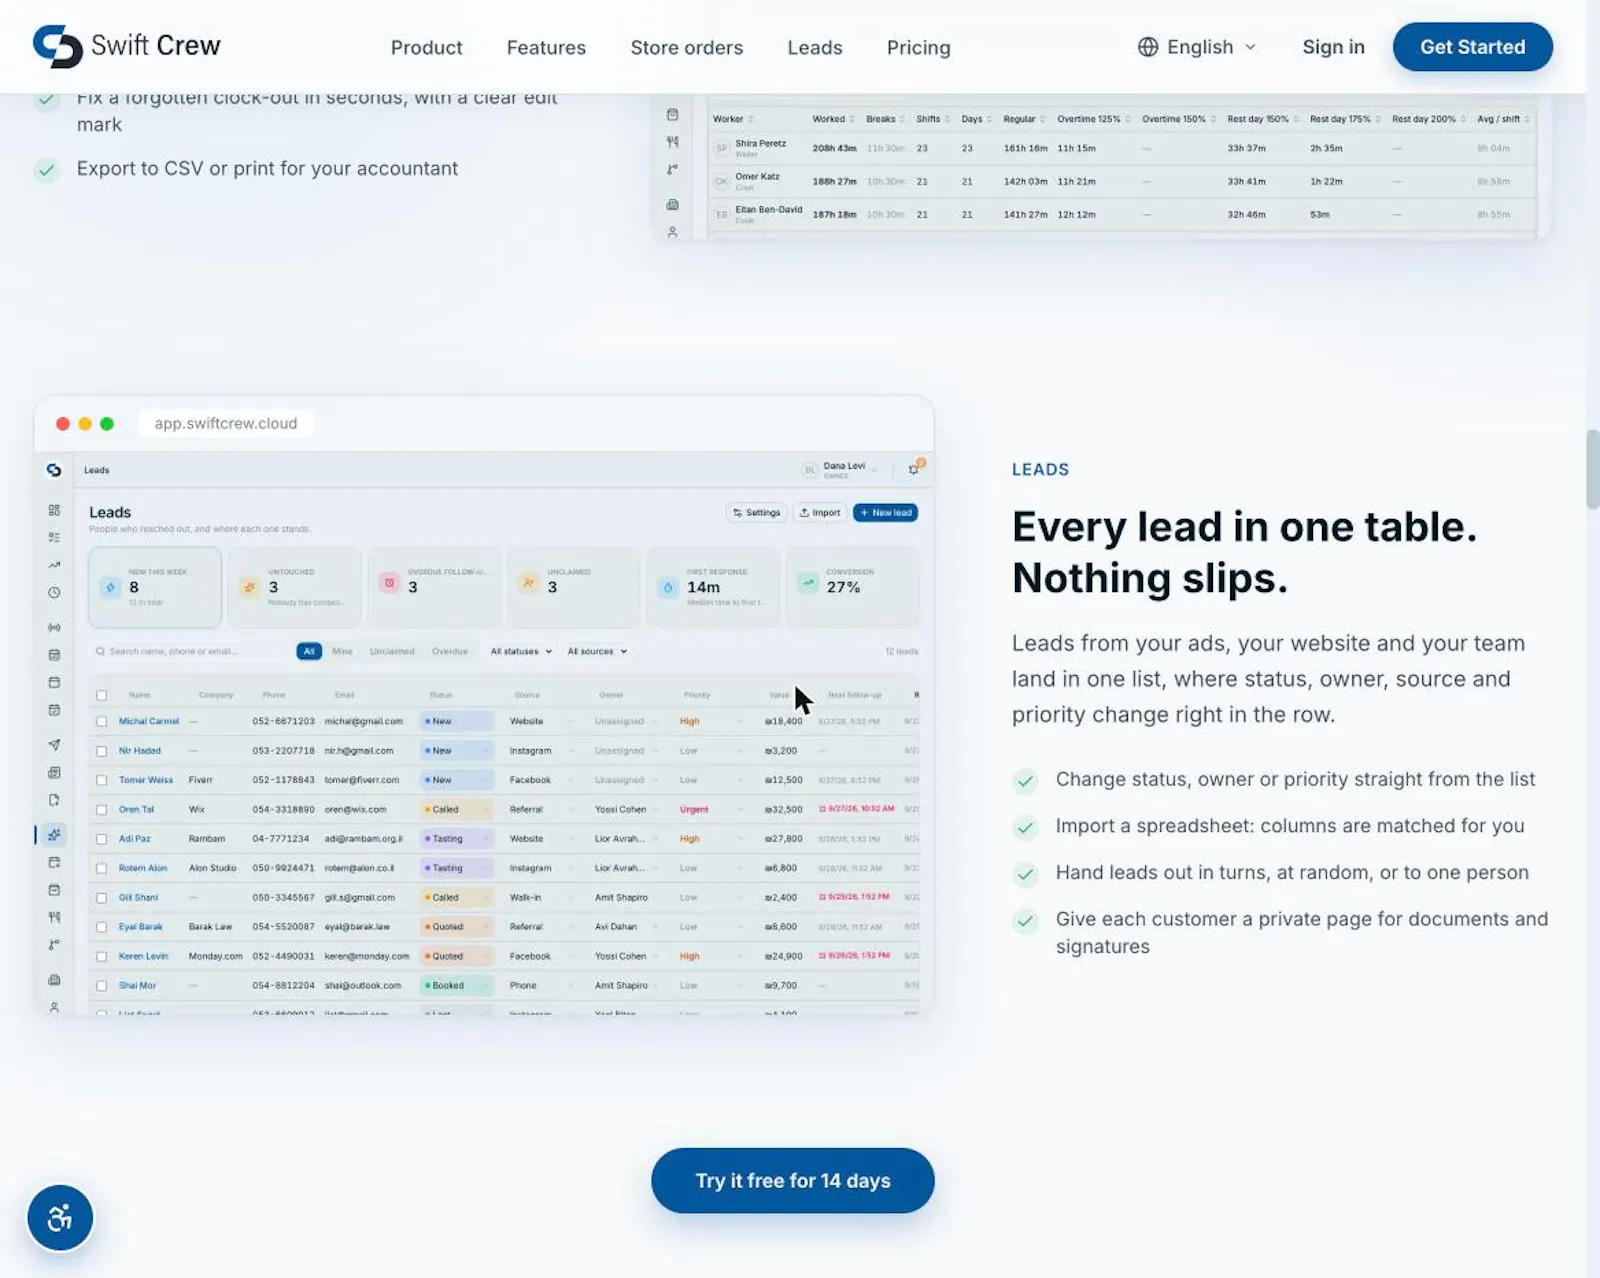
Task: Check the box for Michal Carmel
Action: pyautogui.click(x=101, y=721)
